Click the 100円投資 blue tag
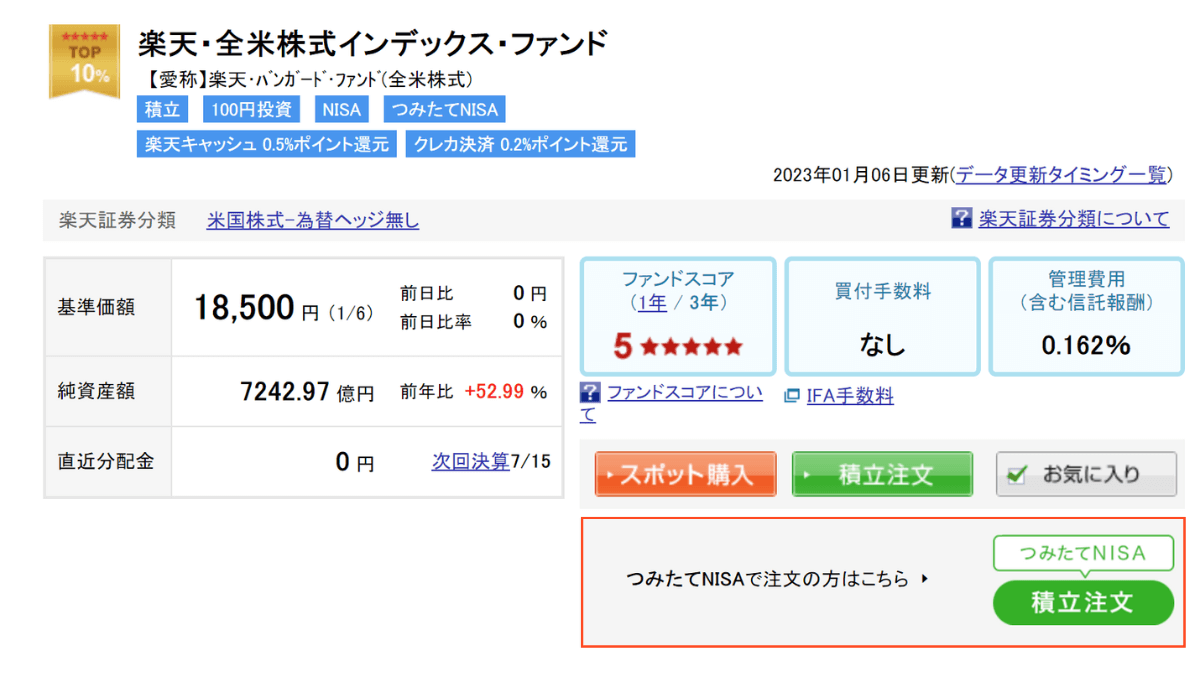 click(x=251, y=110)
